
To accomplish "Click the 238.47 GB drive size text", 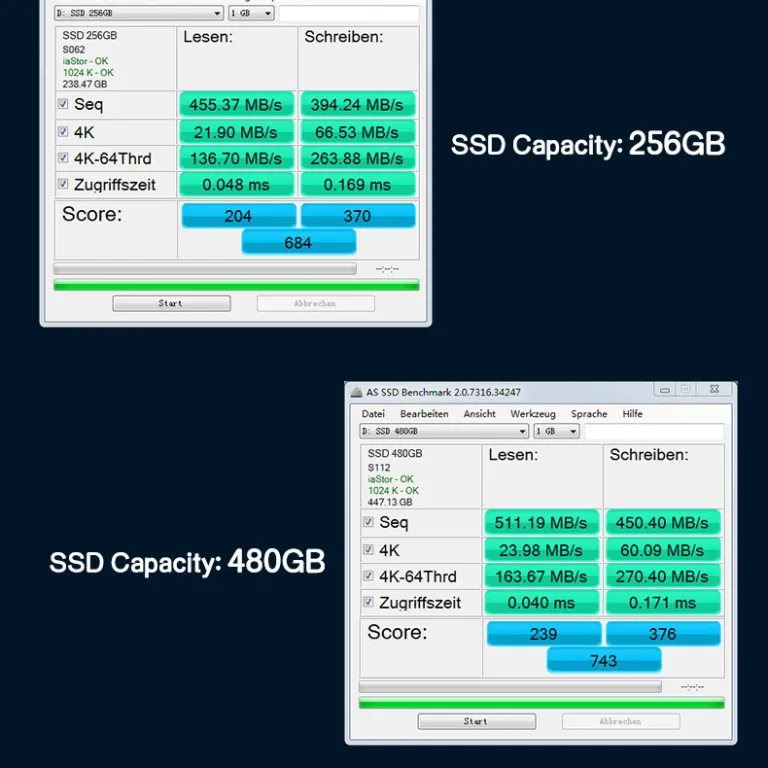I will [85, 84].
